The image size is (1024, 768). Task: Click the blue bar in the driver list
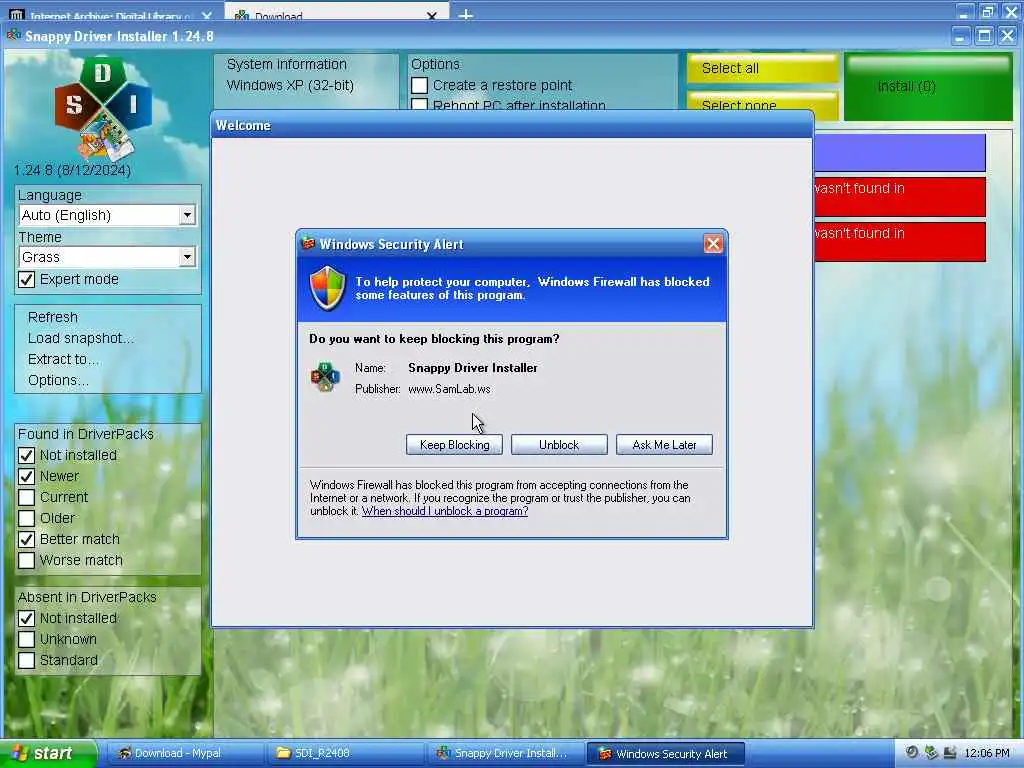(x=900, y=153)
